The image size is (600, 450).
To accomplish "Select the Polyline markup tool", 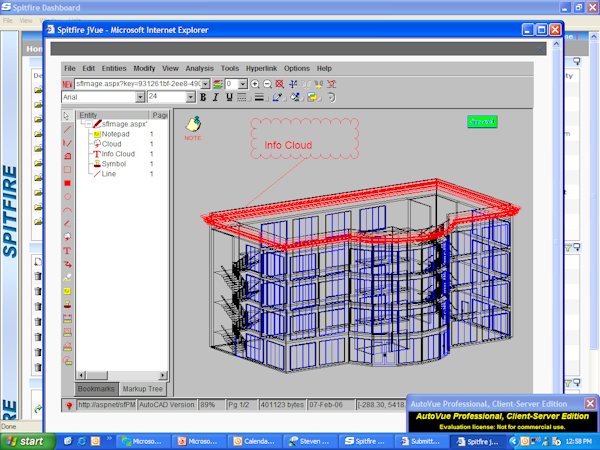I will (x=67, y=143).
